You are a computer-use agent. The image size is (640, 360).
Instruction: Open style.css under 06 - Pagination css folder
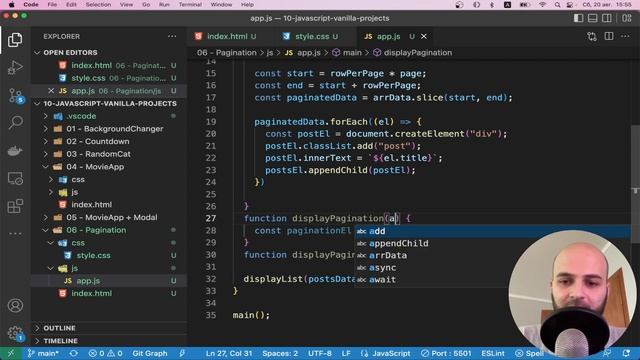[93, 256]
